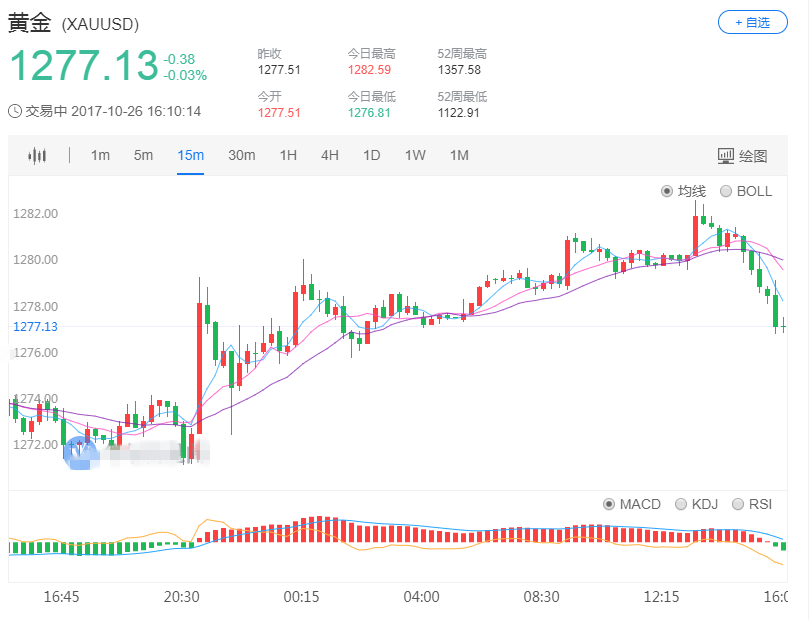This screenshot has height=620, width=809.
Task: Add gold to watchlist via +自选 button
Action: tap(751, 22)
